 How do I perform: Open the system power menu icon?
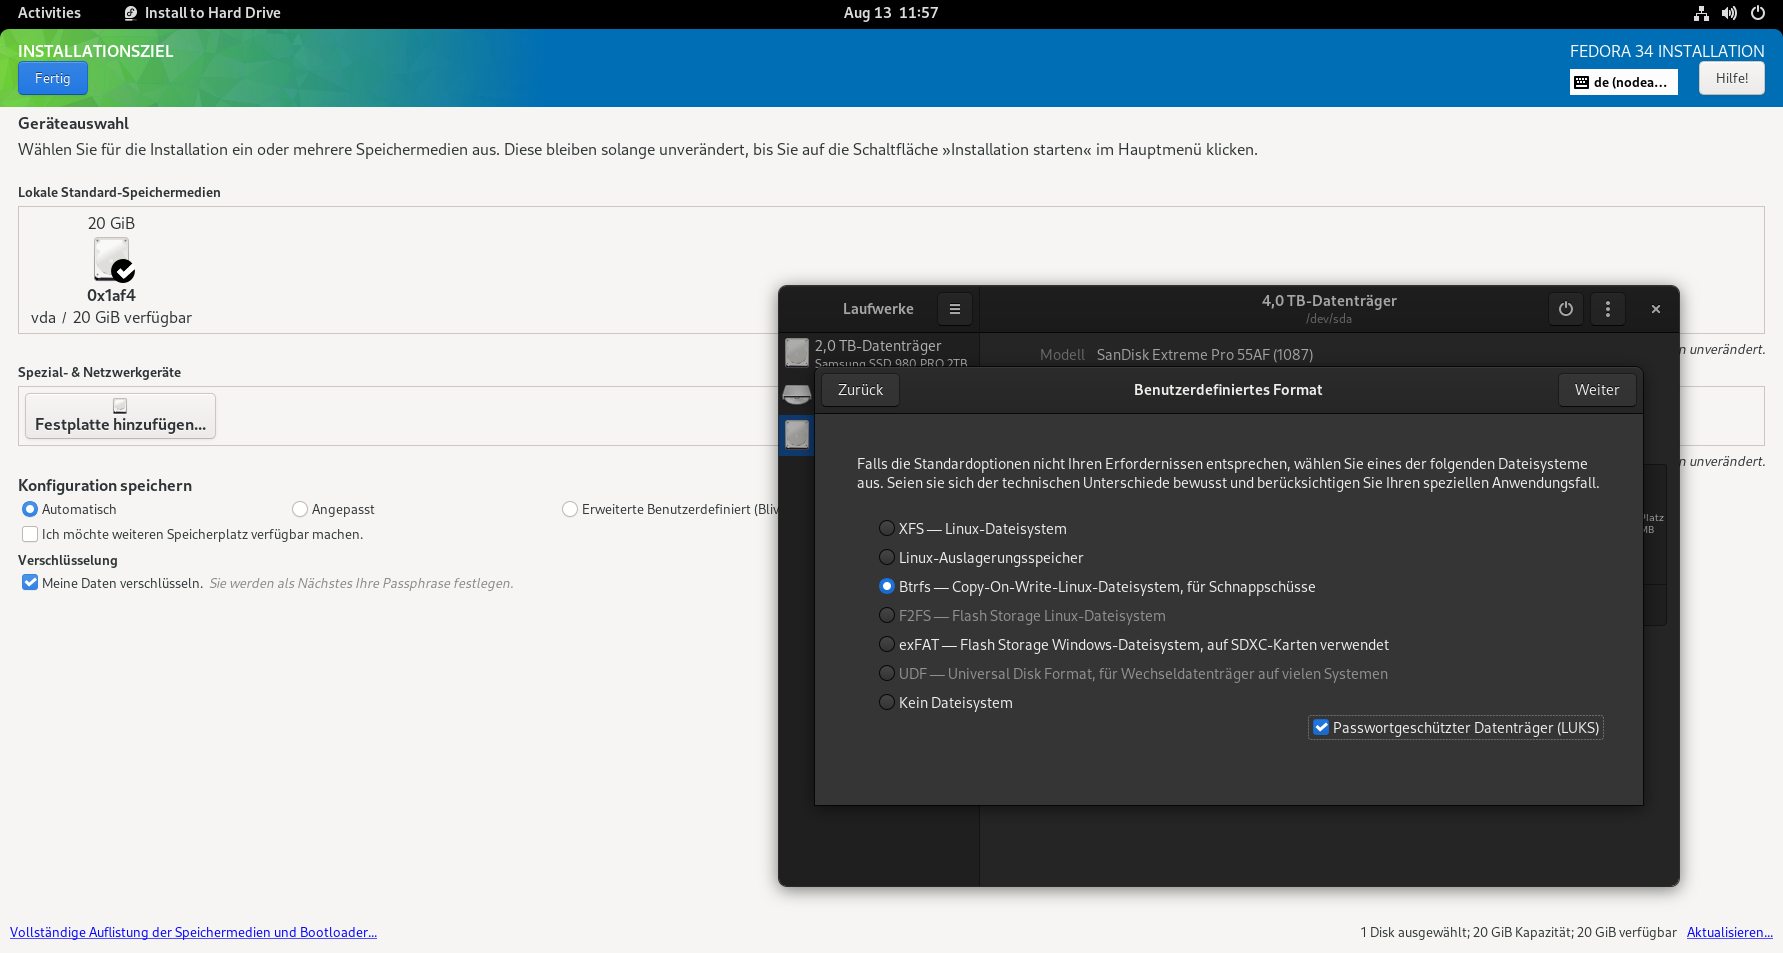point(1757,13)
